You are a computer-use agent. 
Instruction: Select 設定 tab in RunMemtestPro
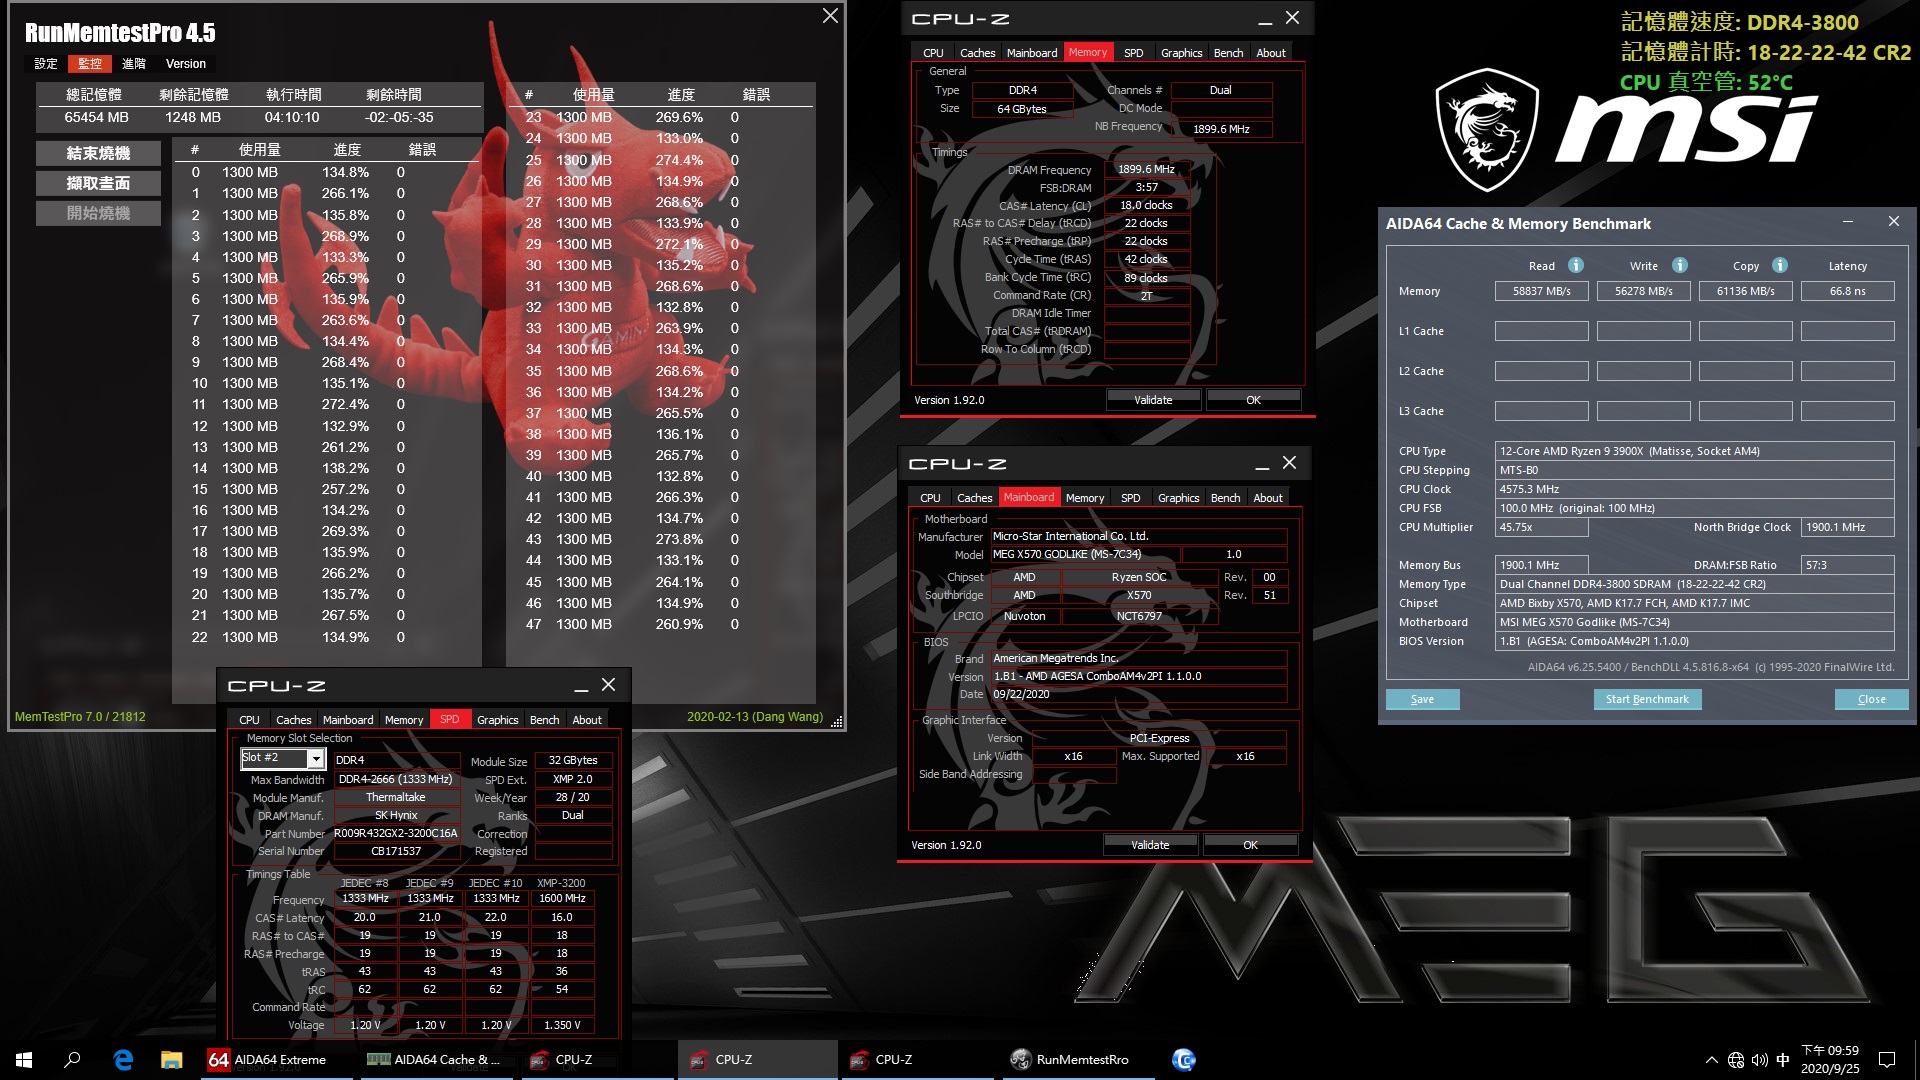46,64
